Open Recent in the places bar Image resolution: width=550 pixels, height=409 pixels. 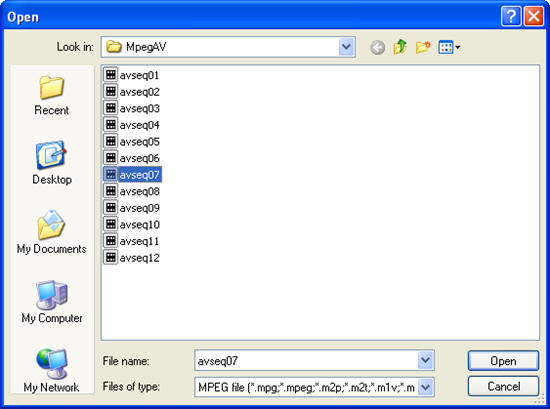click(52, 95)
